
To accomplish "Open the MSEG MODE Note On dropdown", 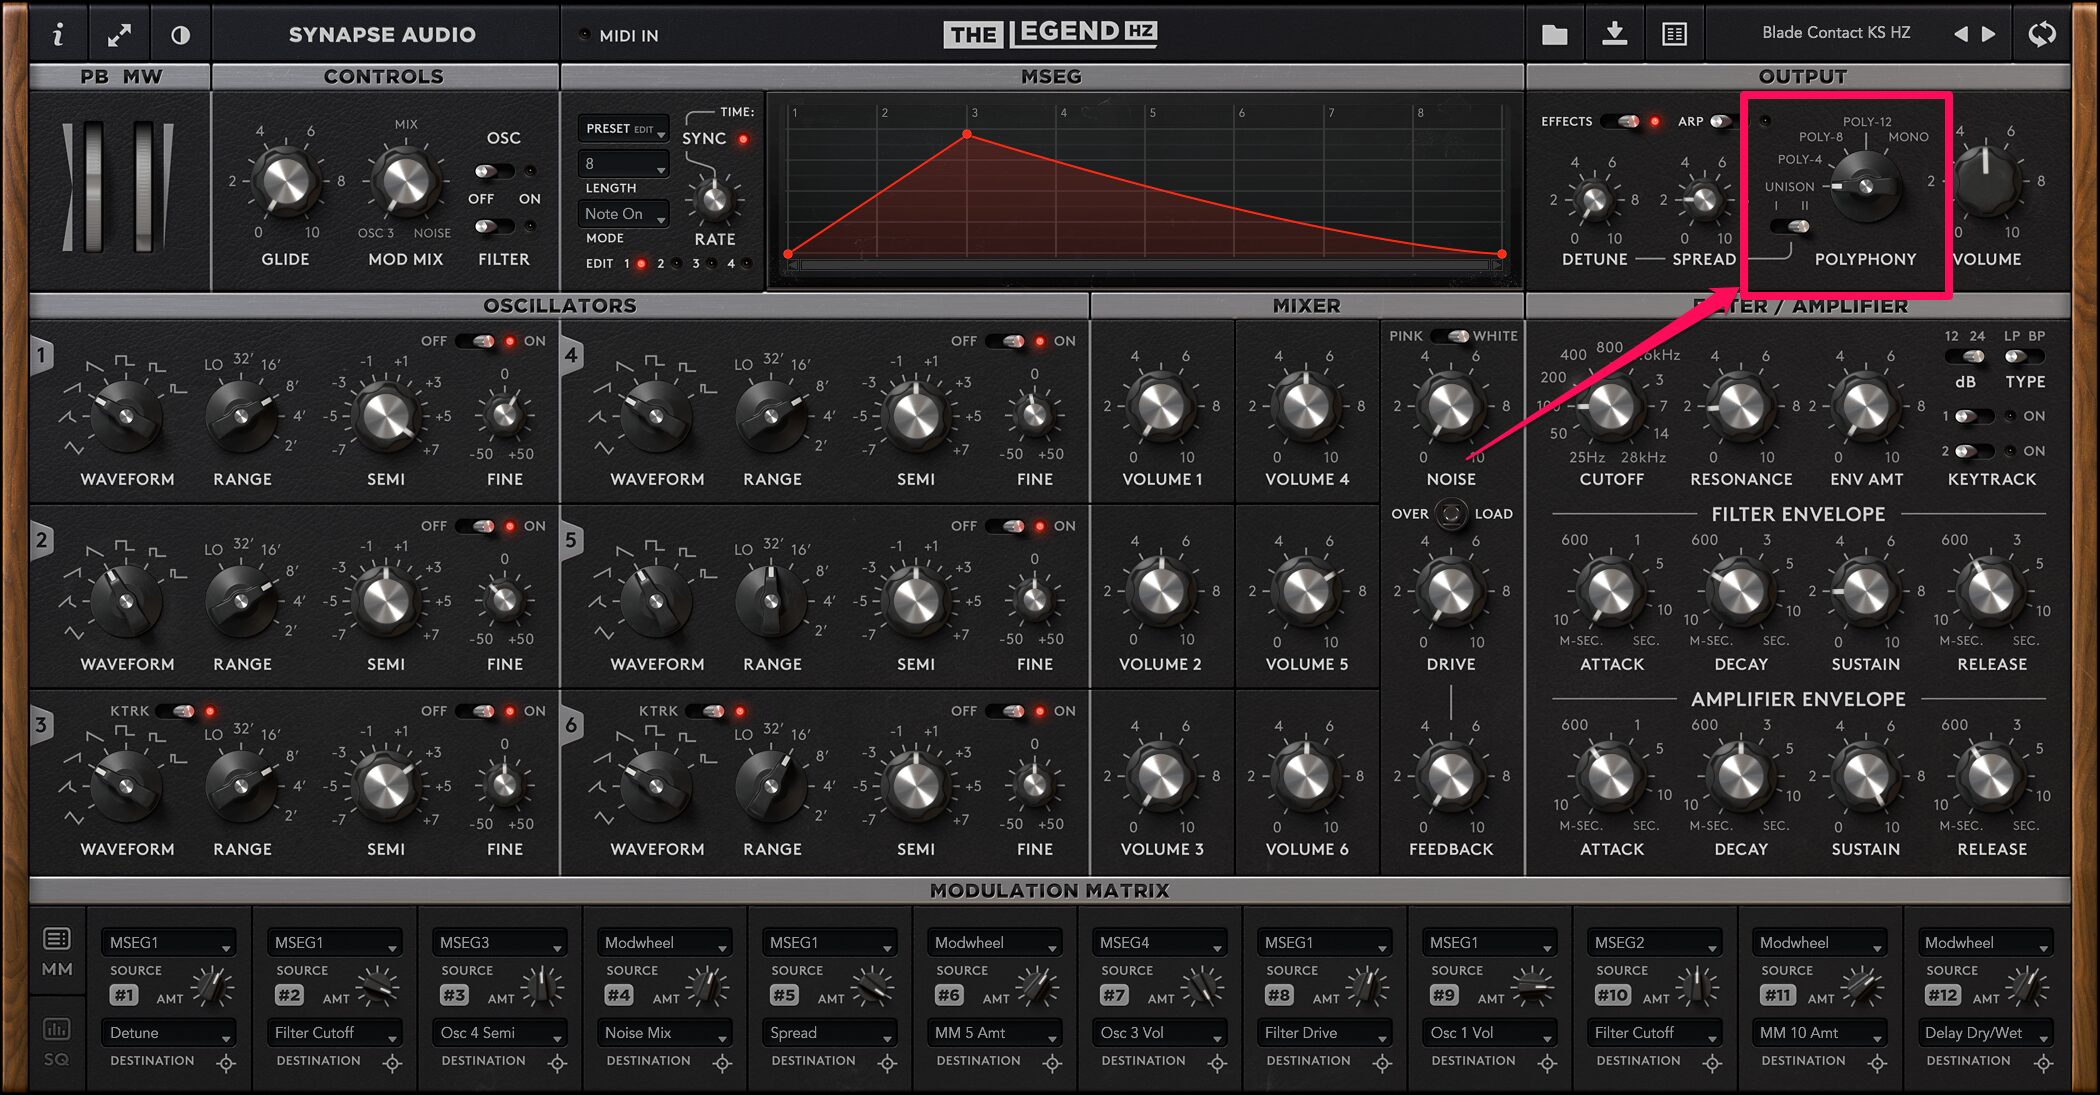I will click(x=624, y=214).
